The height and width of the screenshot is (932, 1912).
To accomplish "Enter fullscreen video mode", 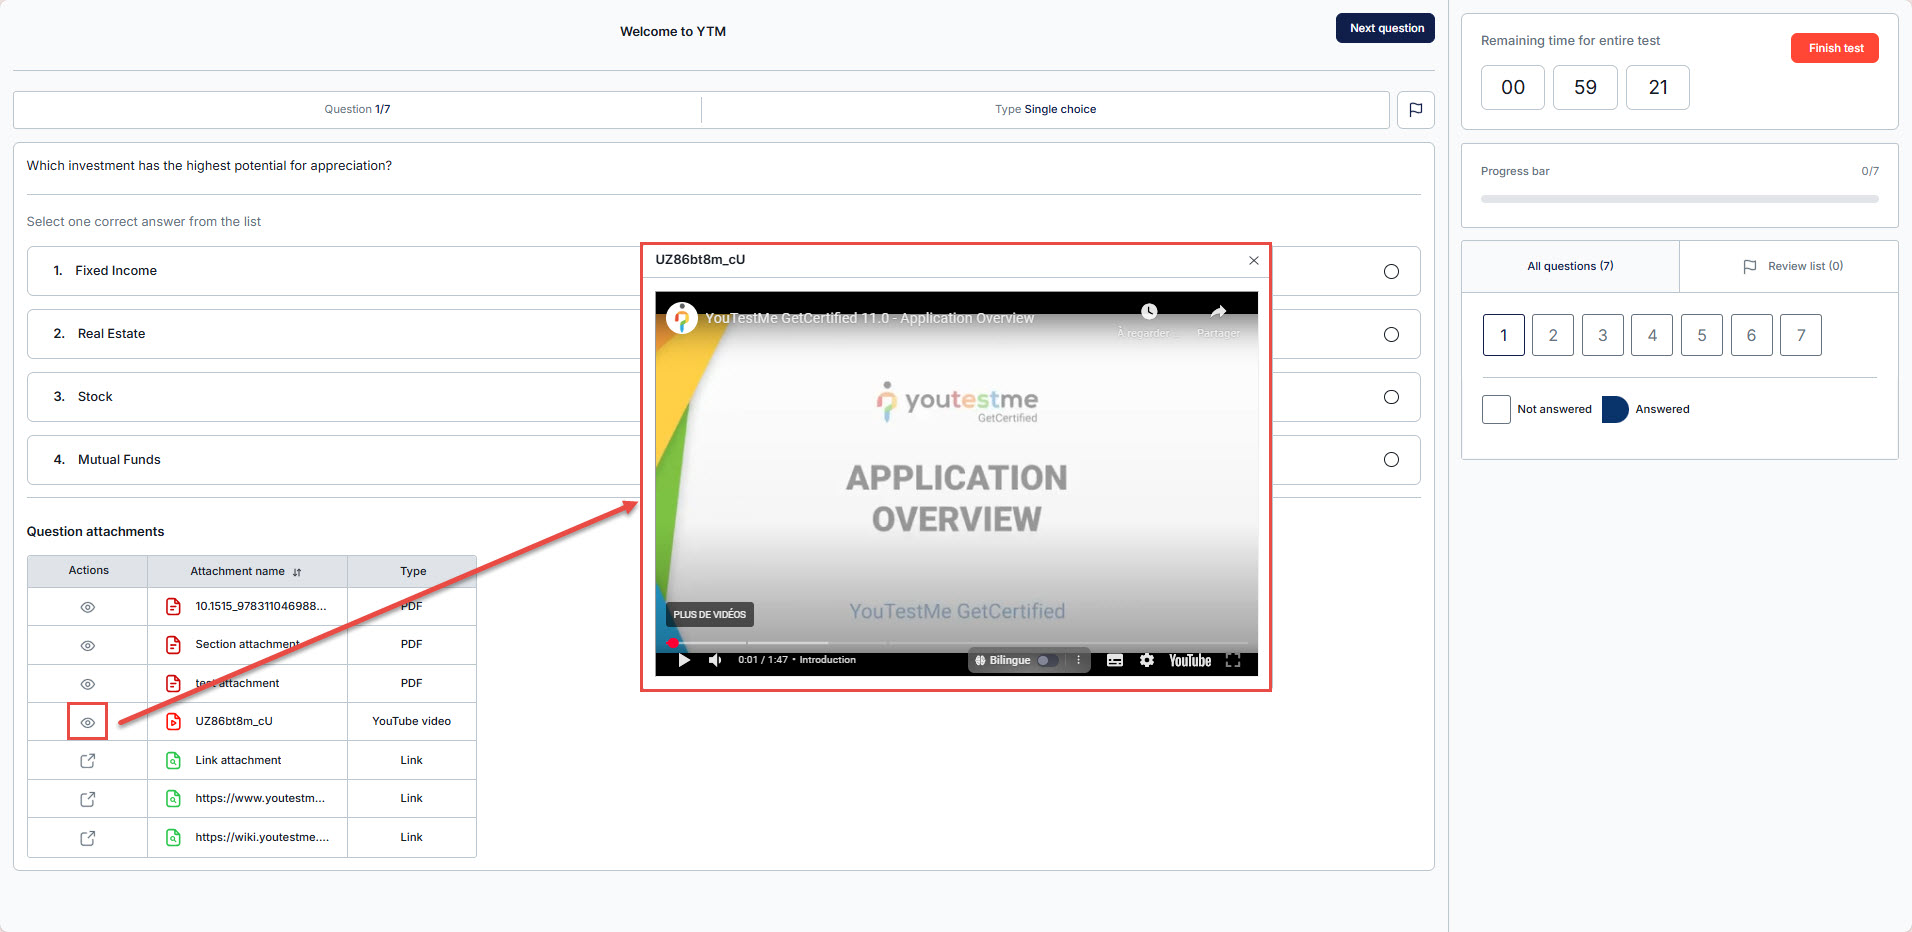I will [x=1233, y=660].
